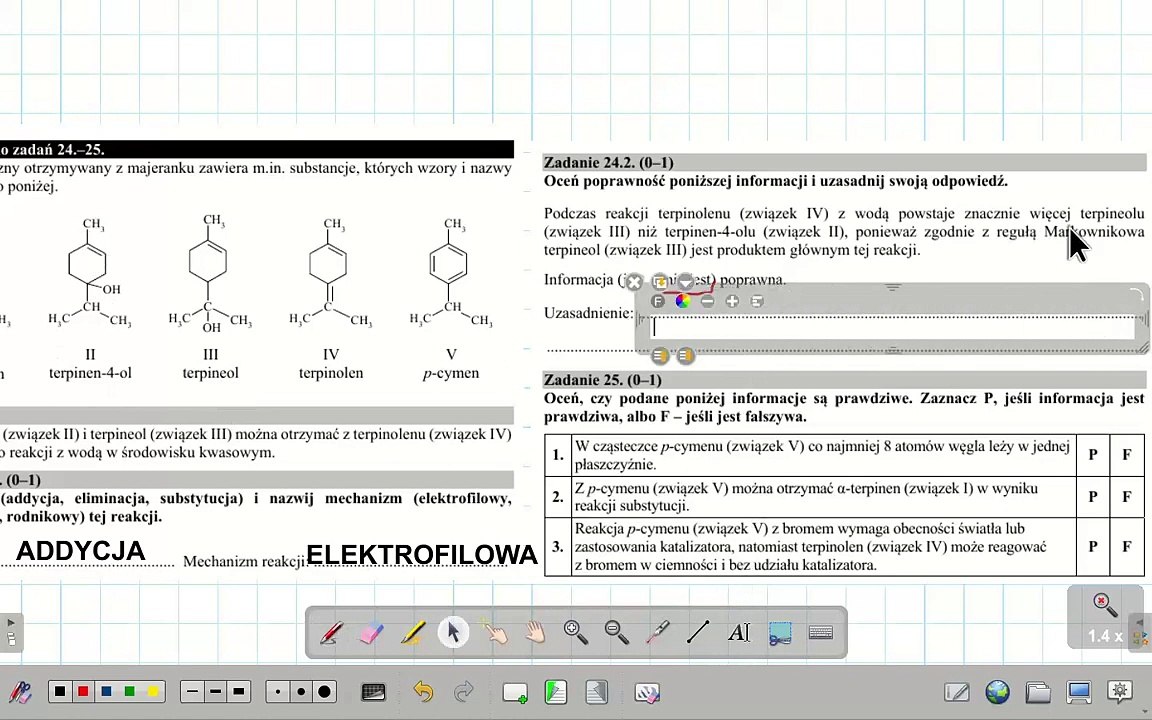Choose the medium line width
Viewport: 1152px width, 720px height.
tap(215, 692)
